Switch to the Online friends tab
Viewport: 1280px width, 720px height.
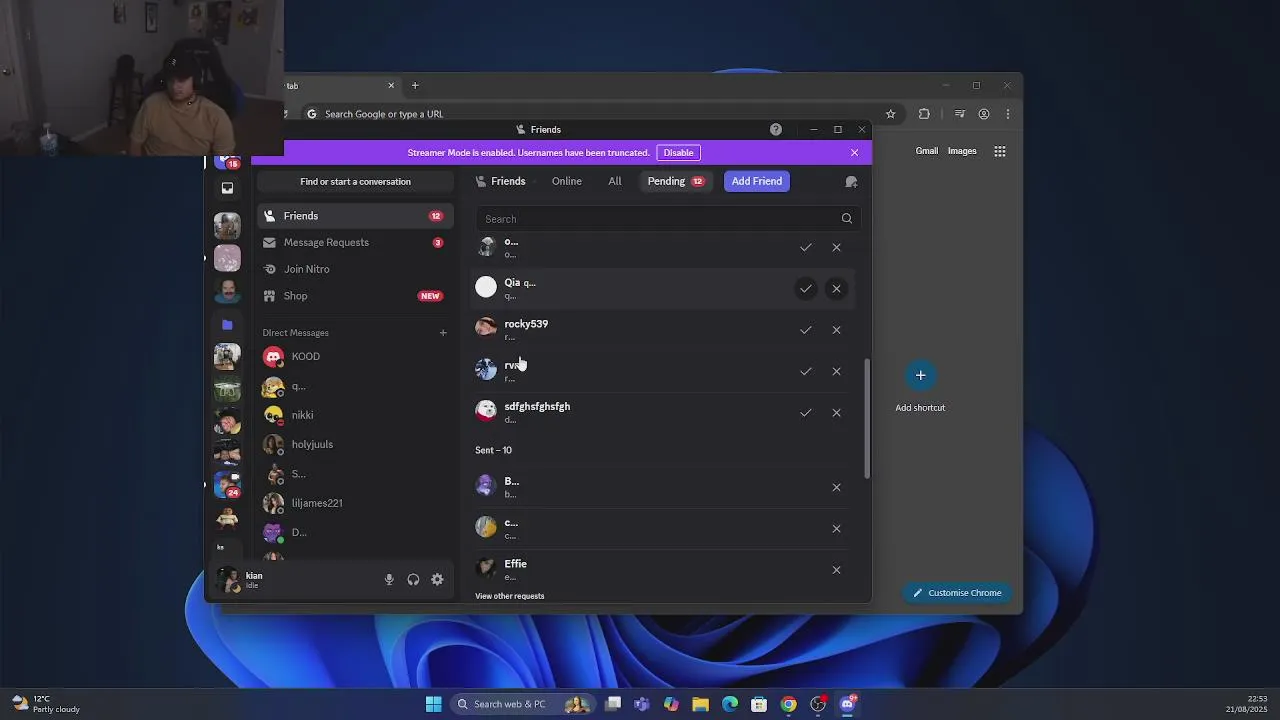click(x=566, y=181)
